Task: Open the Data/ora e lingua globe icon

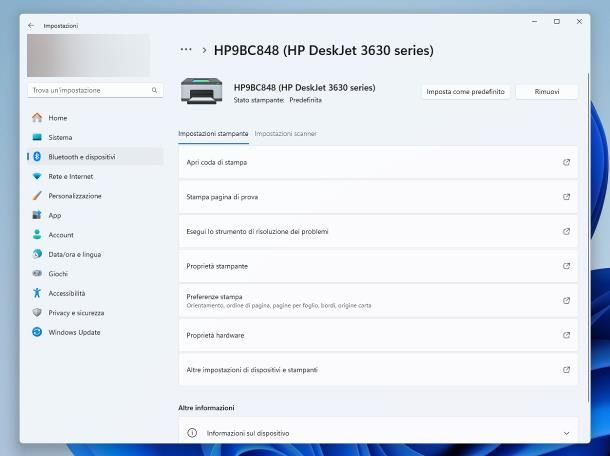Action: (x=37, y=254)
